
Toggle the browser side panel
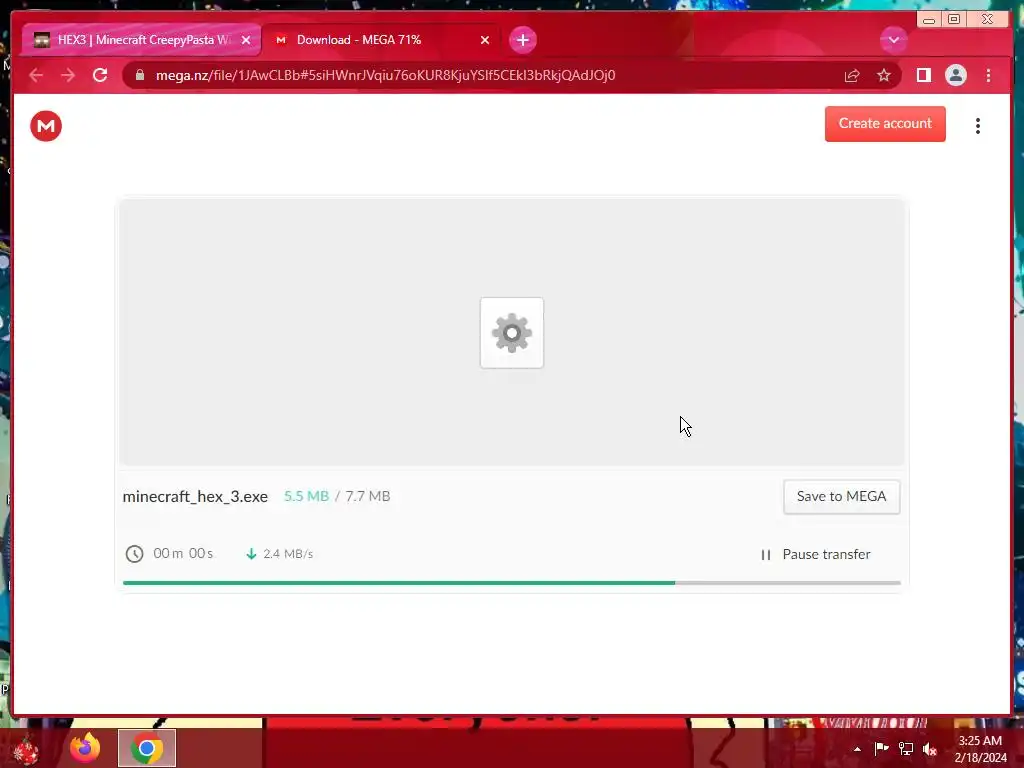(923, 76)
